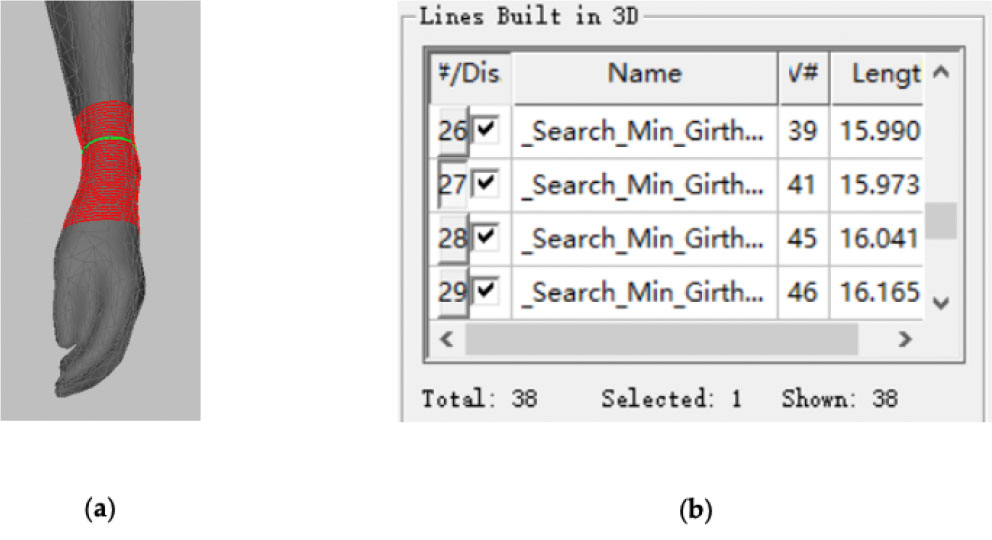Click the green girth line on wrist
992x540 pixels.
(108, 142)
